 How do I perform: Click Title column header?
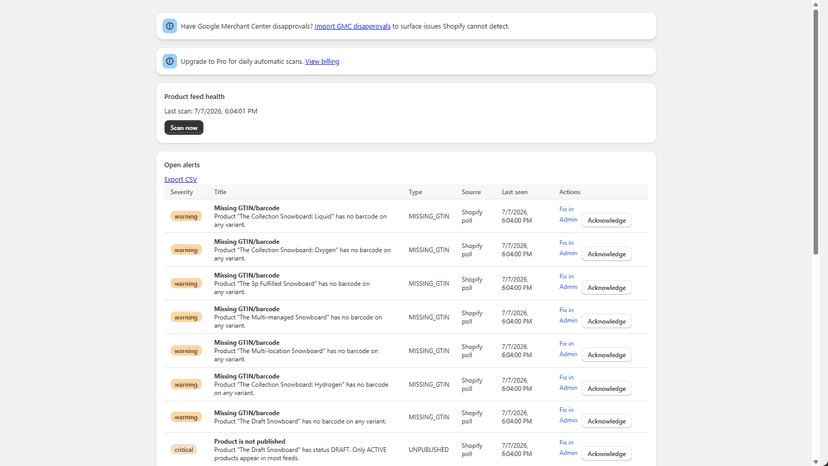pos(220,192)
